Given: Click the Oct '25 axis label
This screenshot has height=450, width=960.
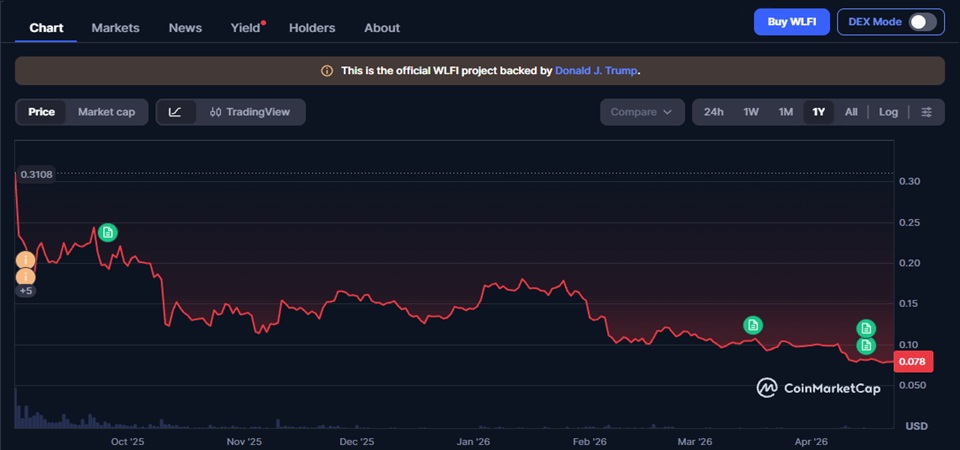Looking at the screenshot, I should coord(128,441).
